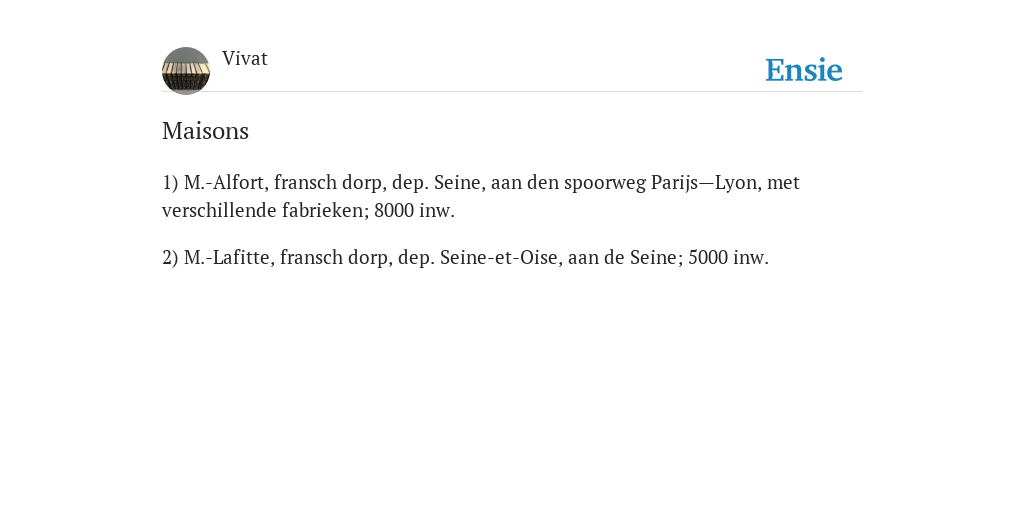Click the Seine-et-Oise department name

(x=500, y=257)
